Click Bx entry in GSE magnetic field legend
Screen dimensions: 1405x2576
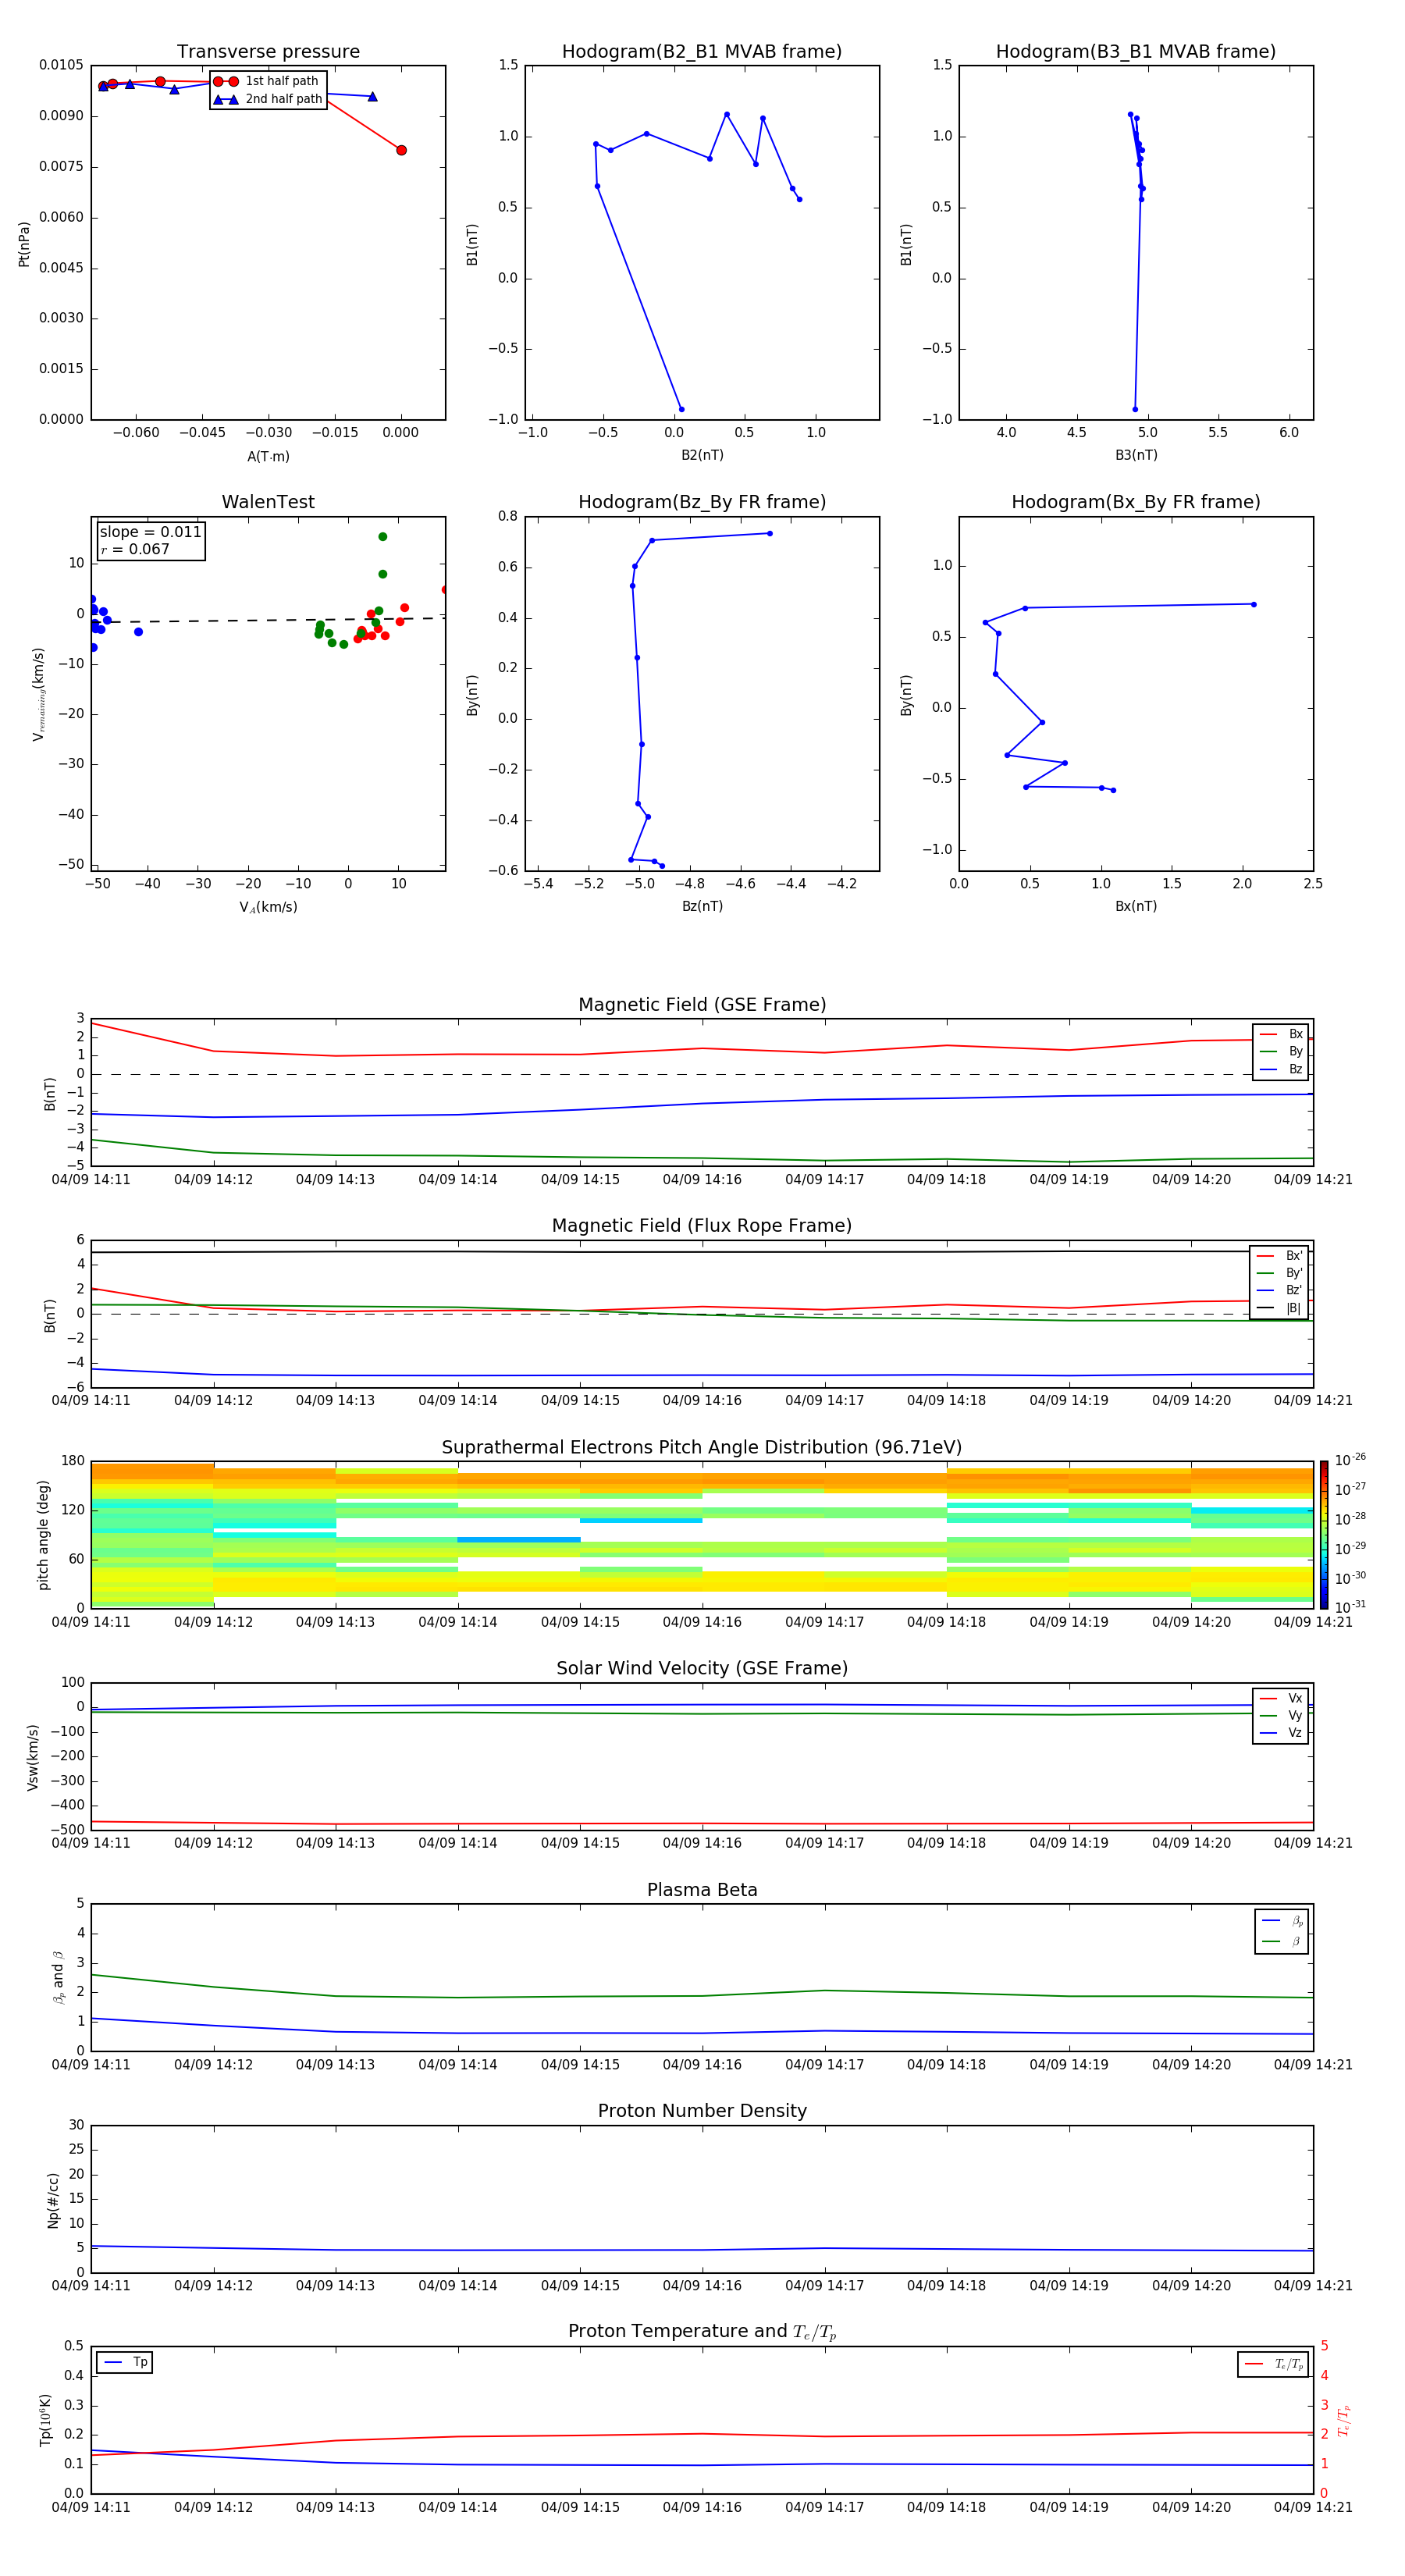(x=1282, y=1034)
